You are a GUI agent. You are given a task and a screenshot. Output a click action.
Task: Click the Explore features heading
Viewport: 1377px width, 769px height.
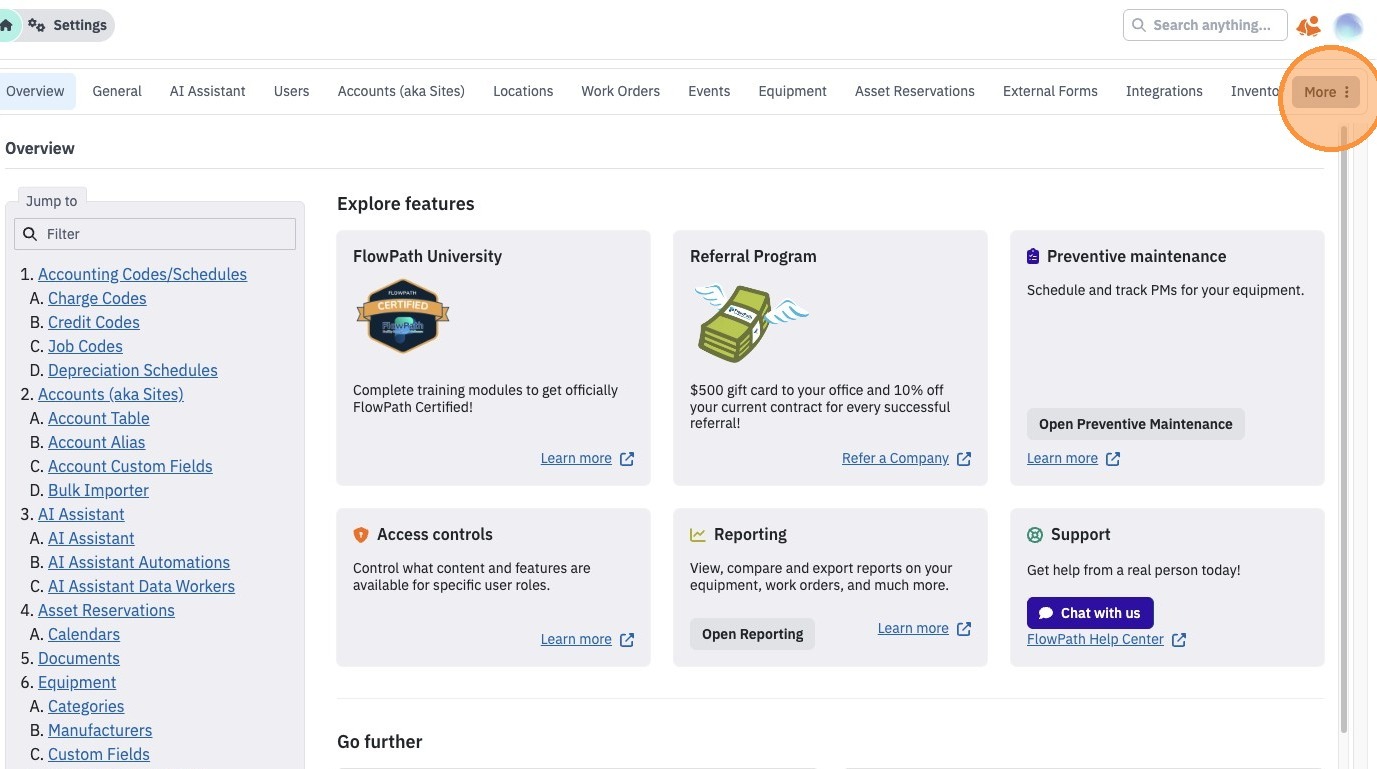pos(406,204)
